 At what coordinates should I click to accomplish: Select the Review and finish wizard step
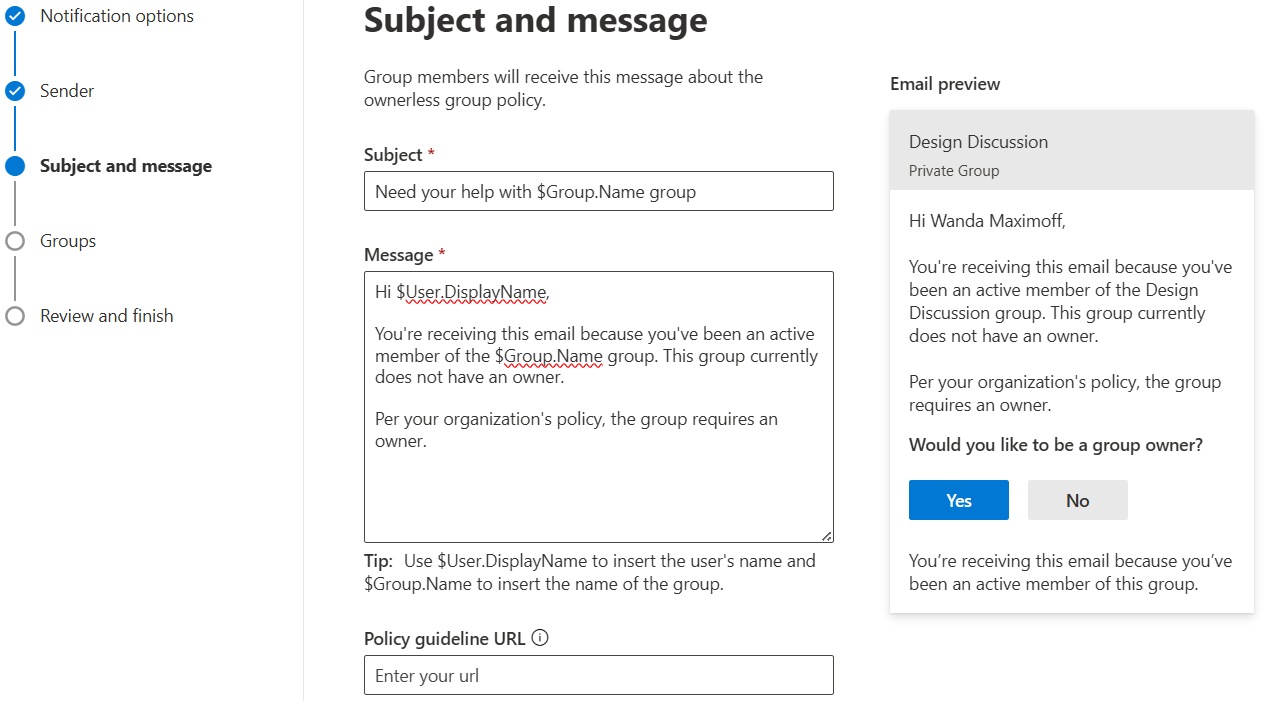pos(106,315)
